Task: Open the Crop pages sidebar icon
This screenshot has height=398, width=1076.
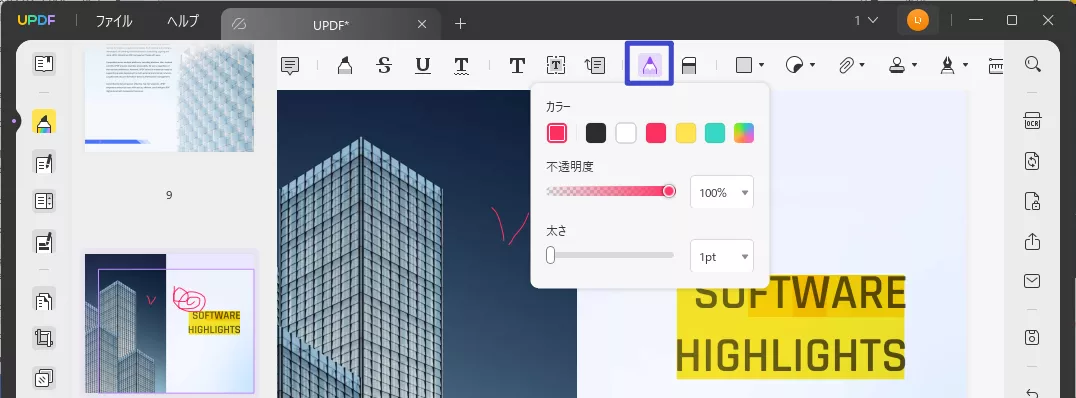Action: [x=44, y=338]
